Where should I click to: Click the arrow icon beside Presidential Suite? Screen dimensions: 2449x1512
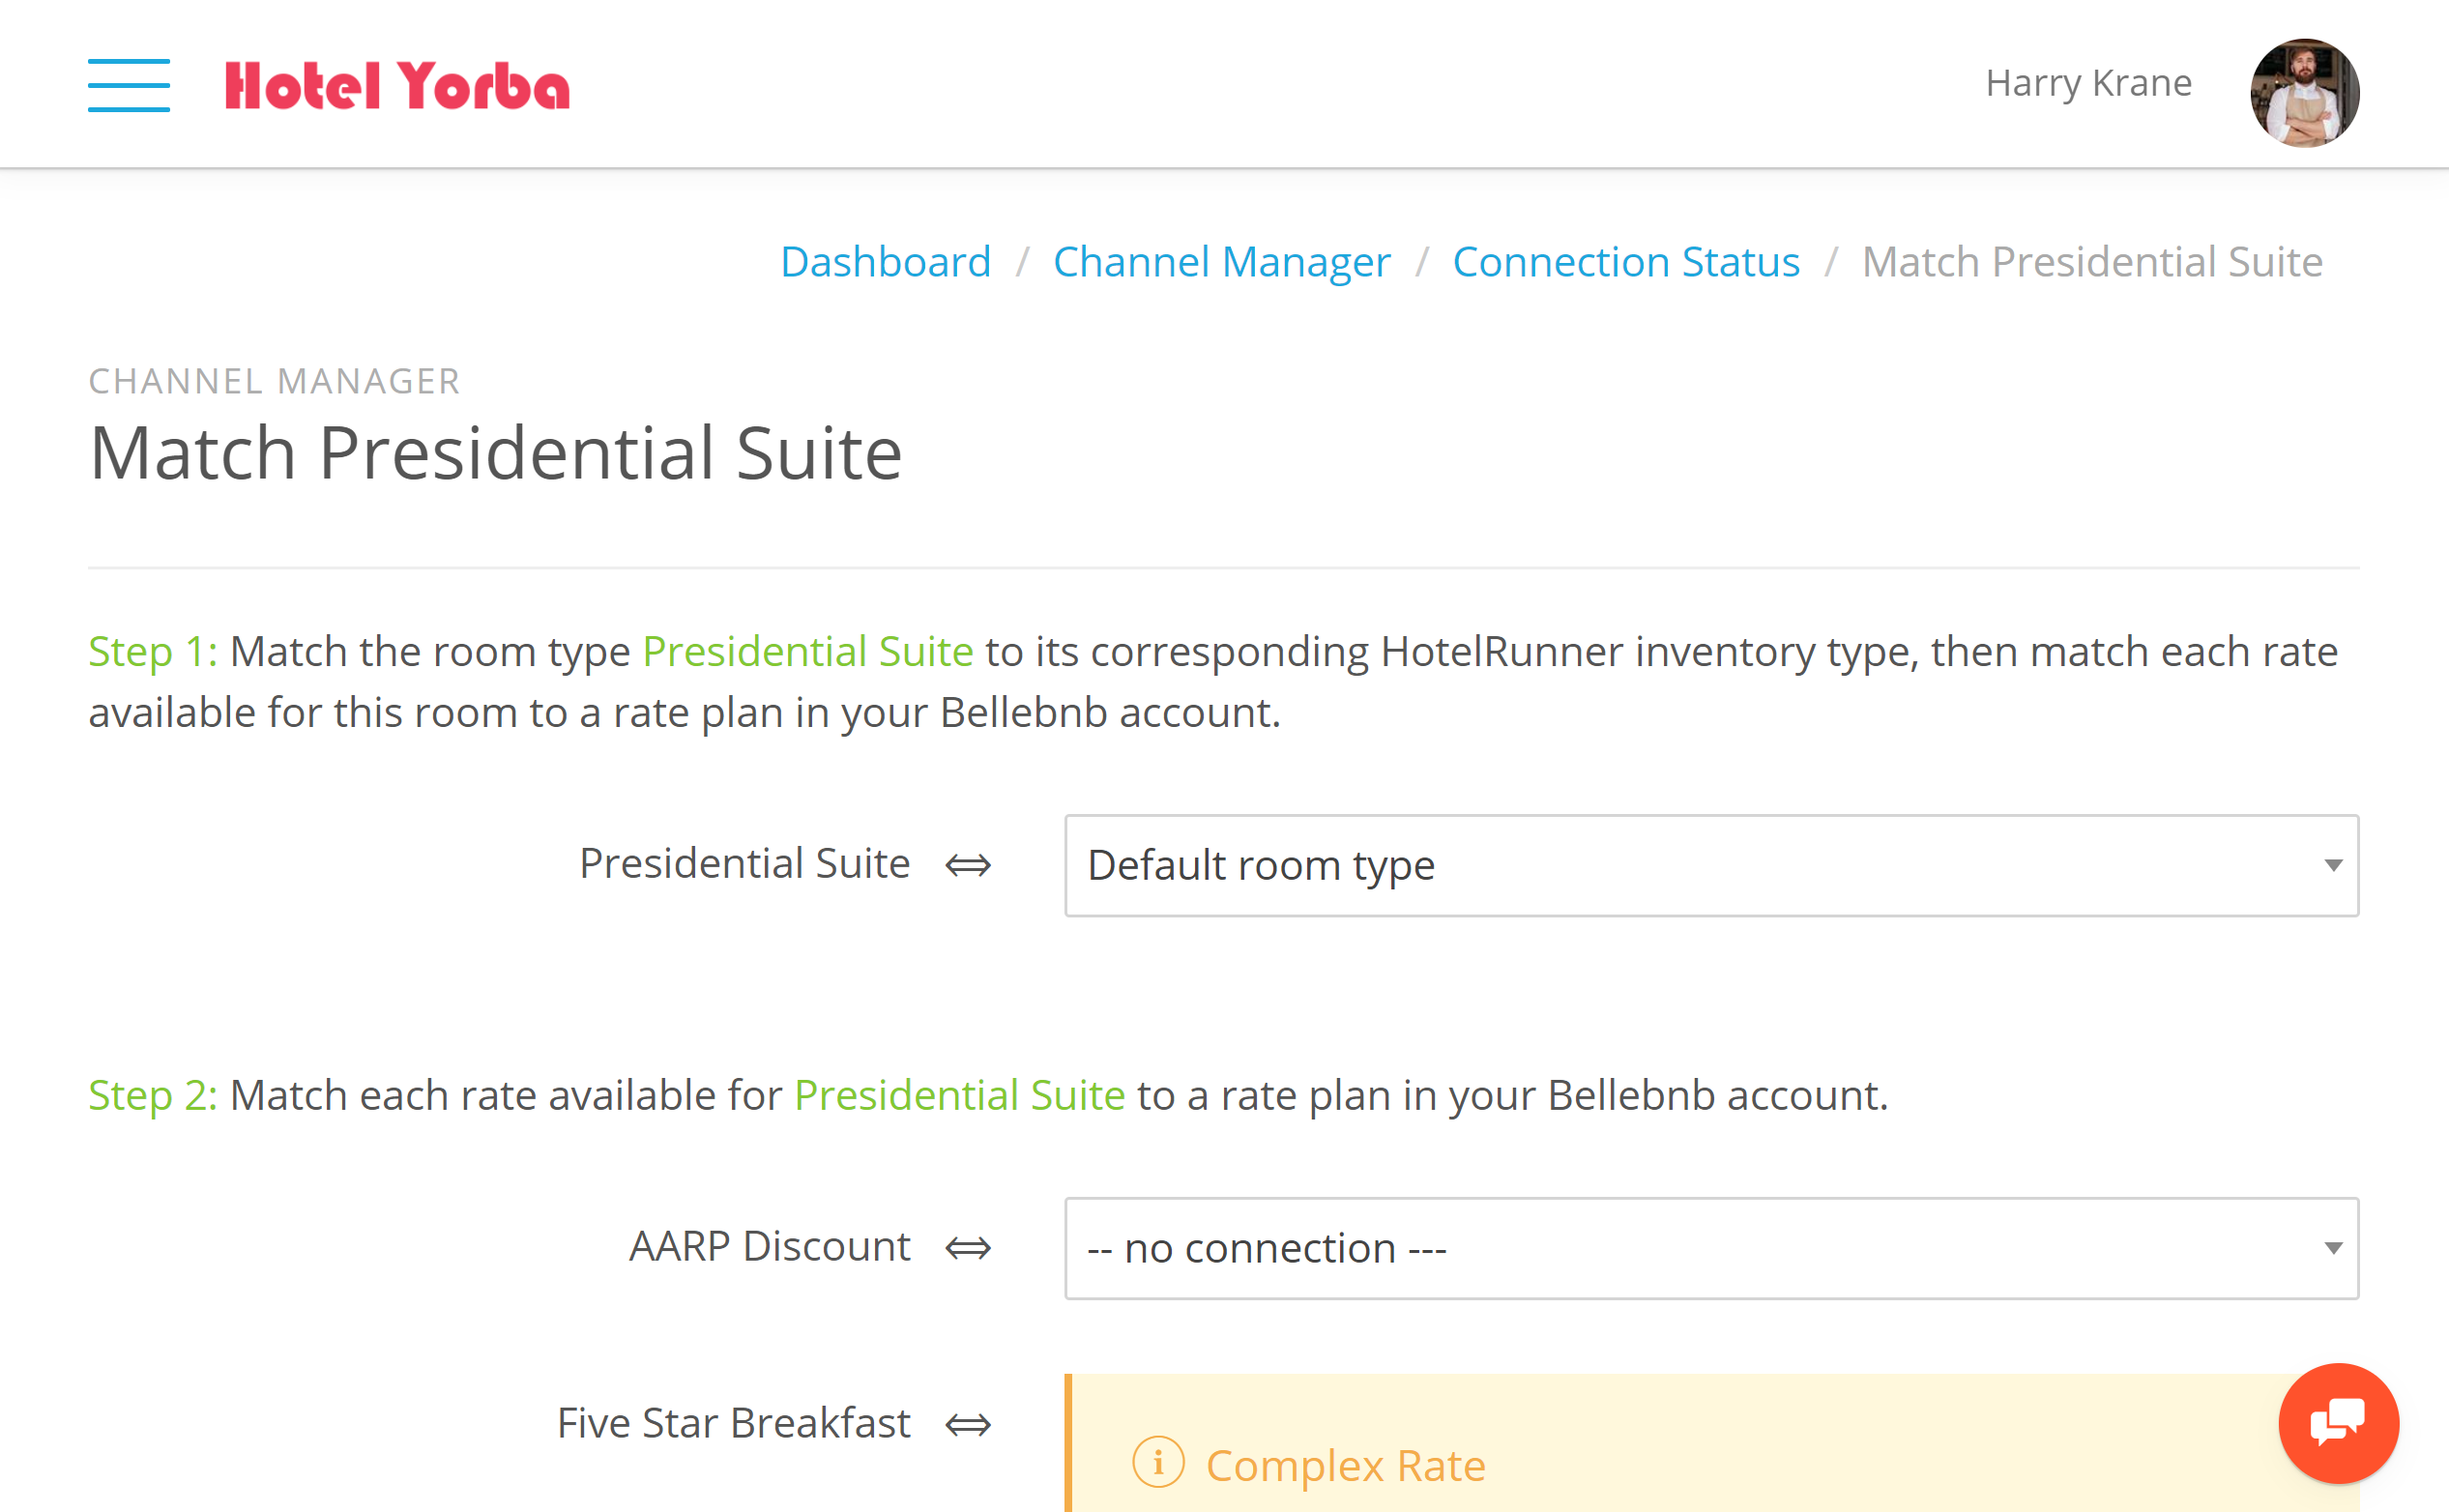click(x=968, y=865)
